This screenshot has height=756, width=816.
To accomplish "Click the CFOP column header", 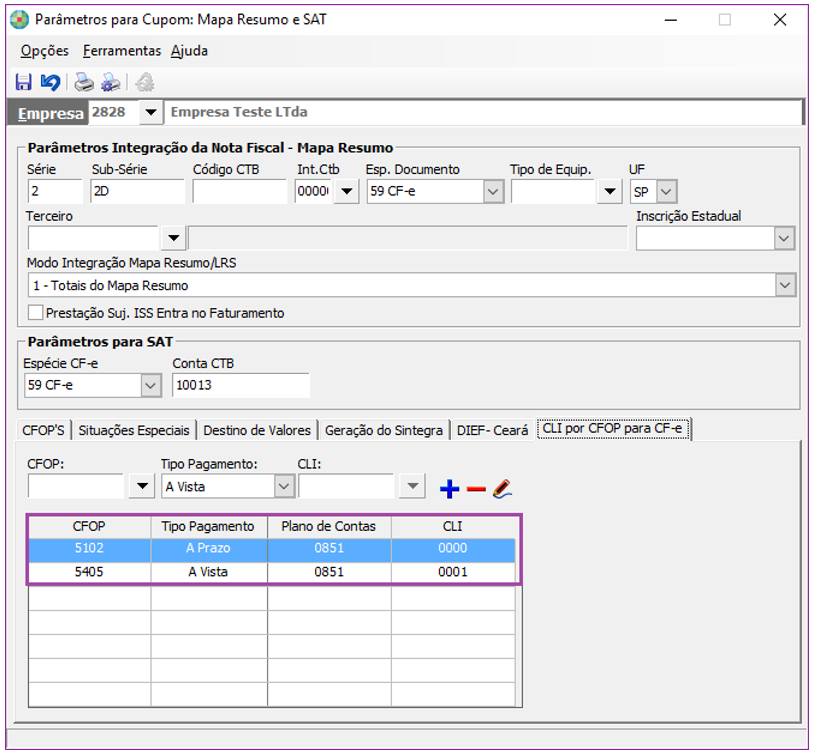I will [89, 527].
